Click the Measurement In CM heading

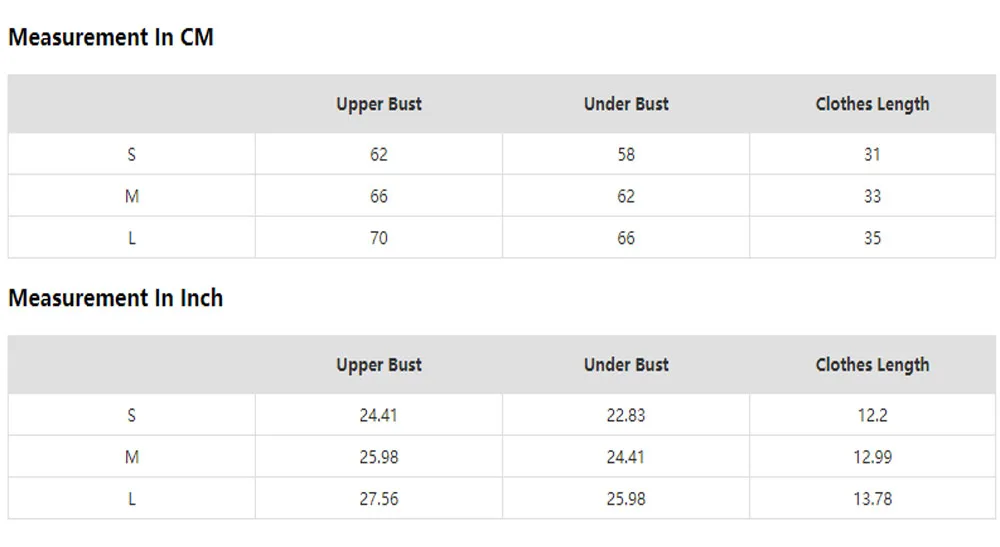point(111,37)
